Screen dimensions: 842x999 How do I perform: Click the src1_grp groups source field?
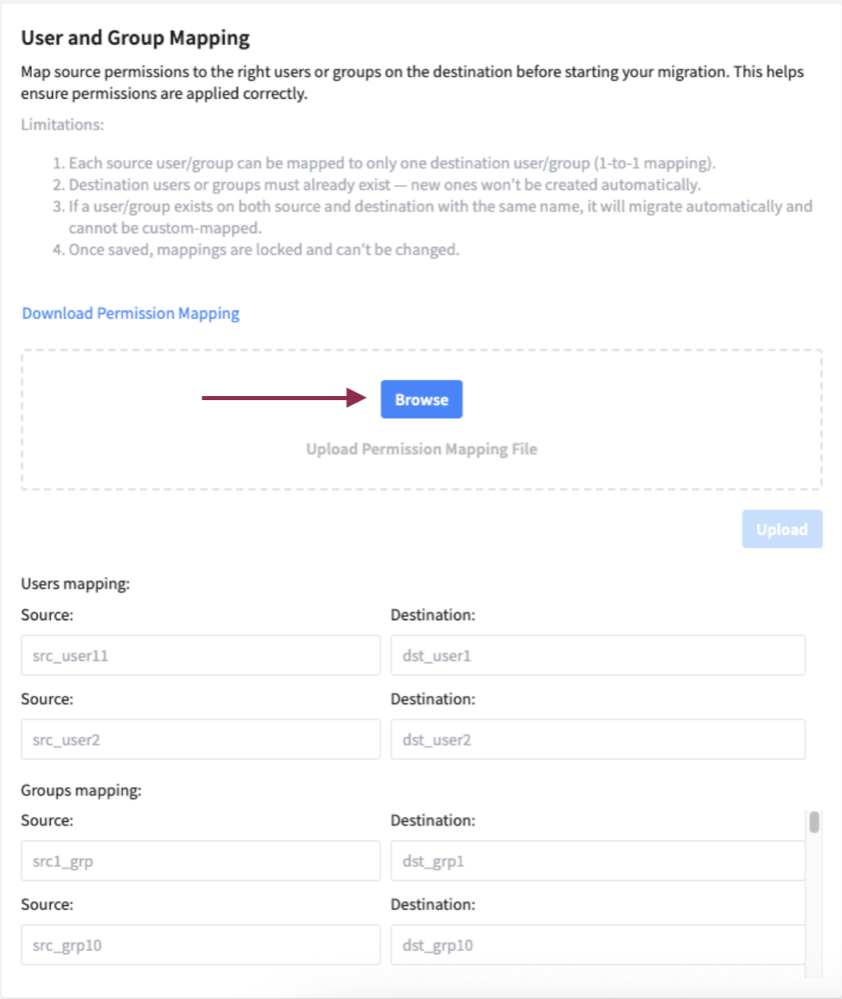click(200, 860)
